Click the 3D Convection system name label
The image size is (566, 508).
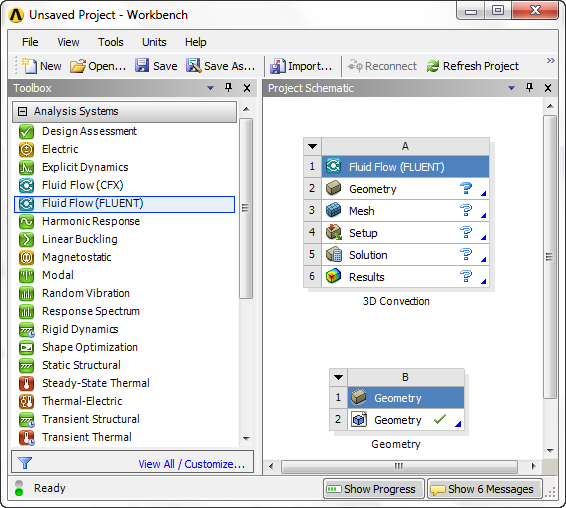[x=396, y=301]
